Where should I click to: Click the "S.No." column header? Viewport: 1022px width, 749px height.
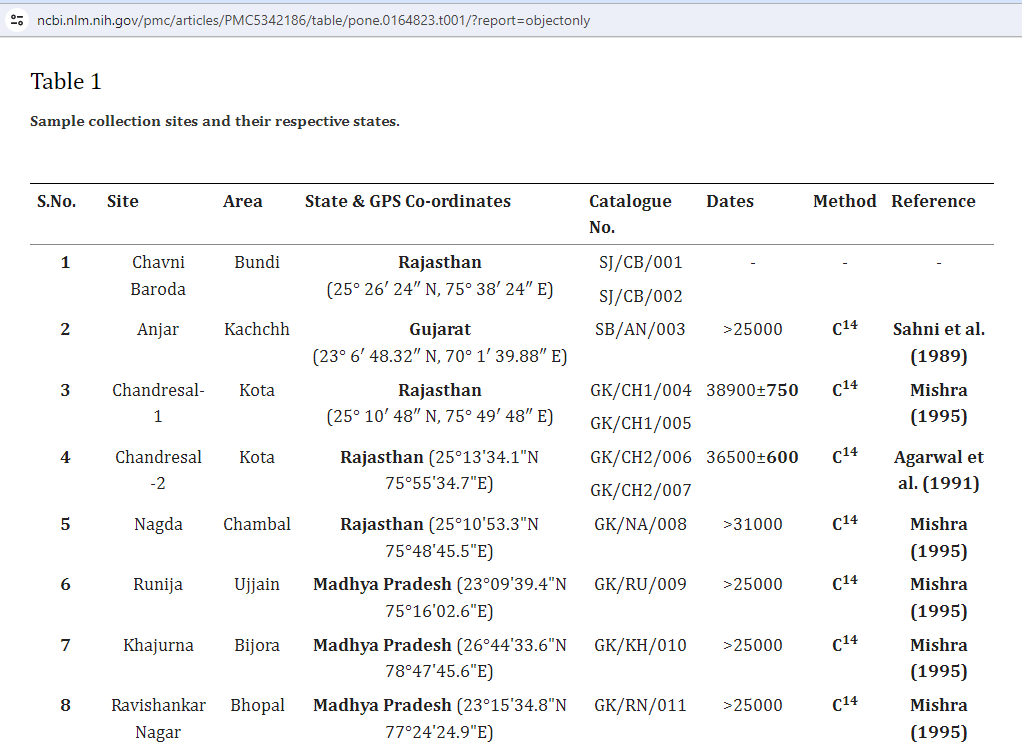[57, 201]
